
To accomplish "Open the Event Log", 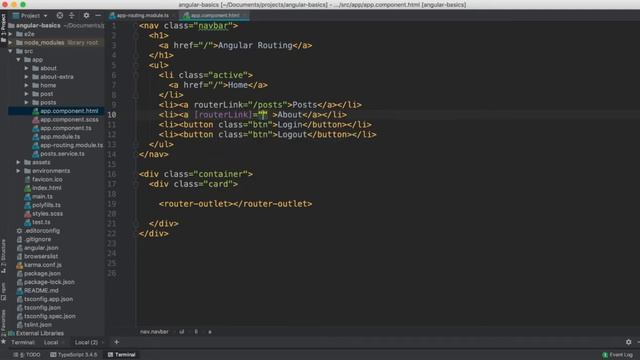I will [x=617, y=355].
